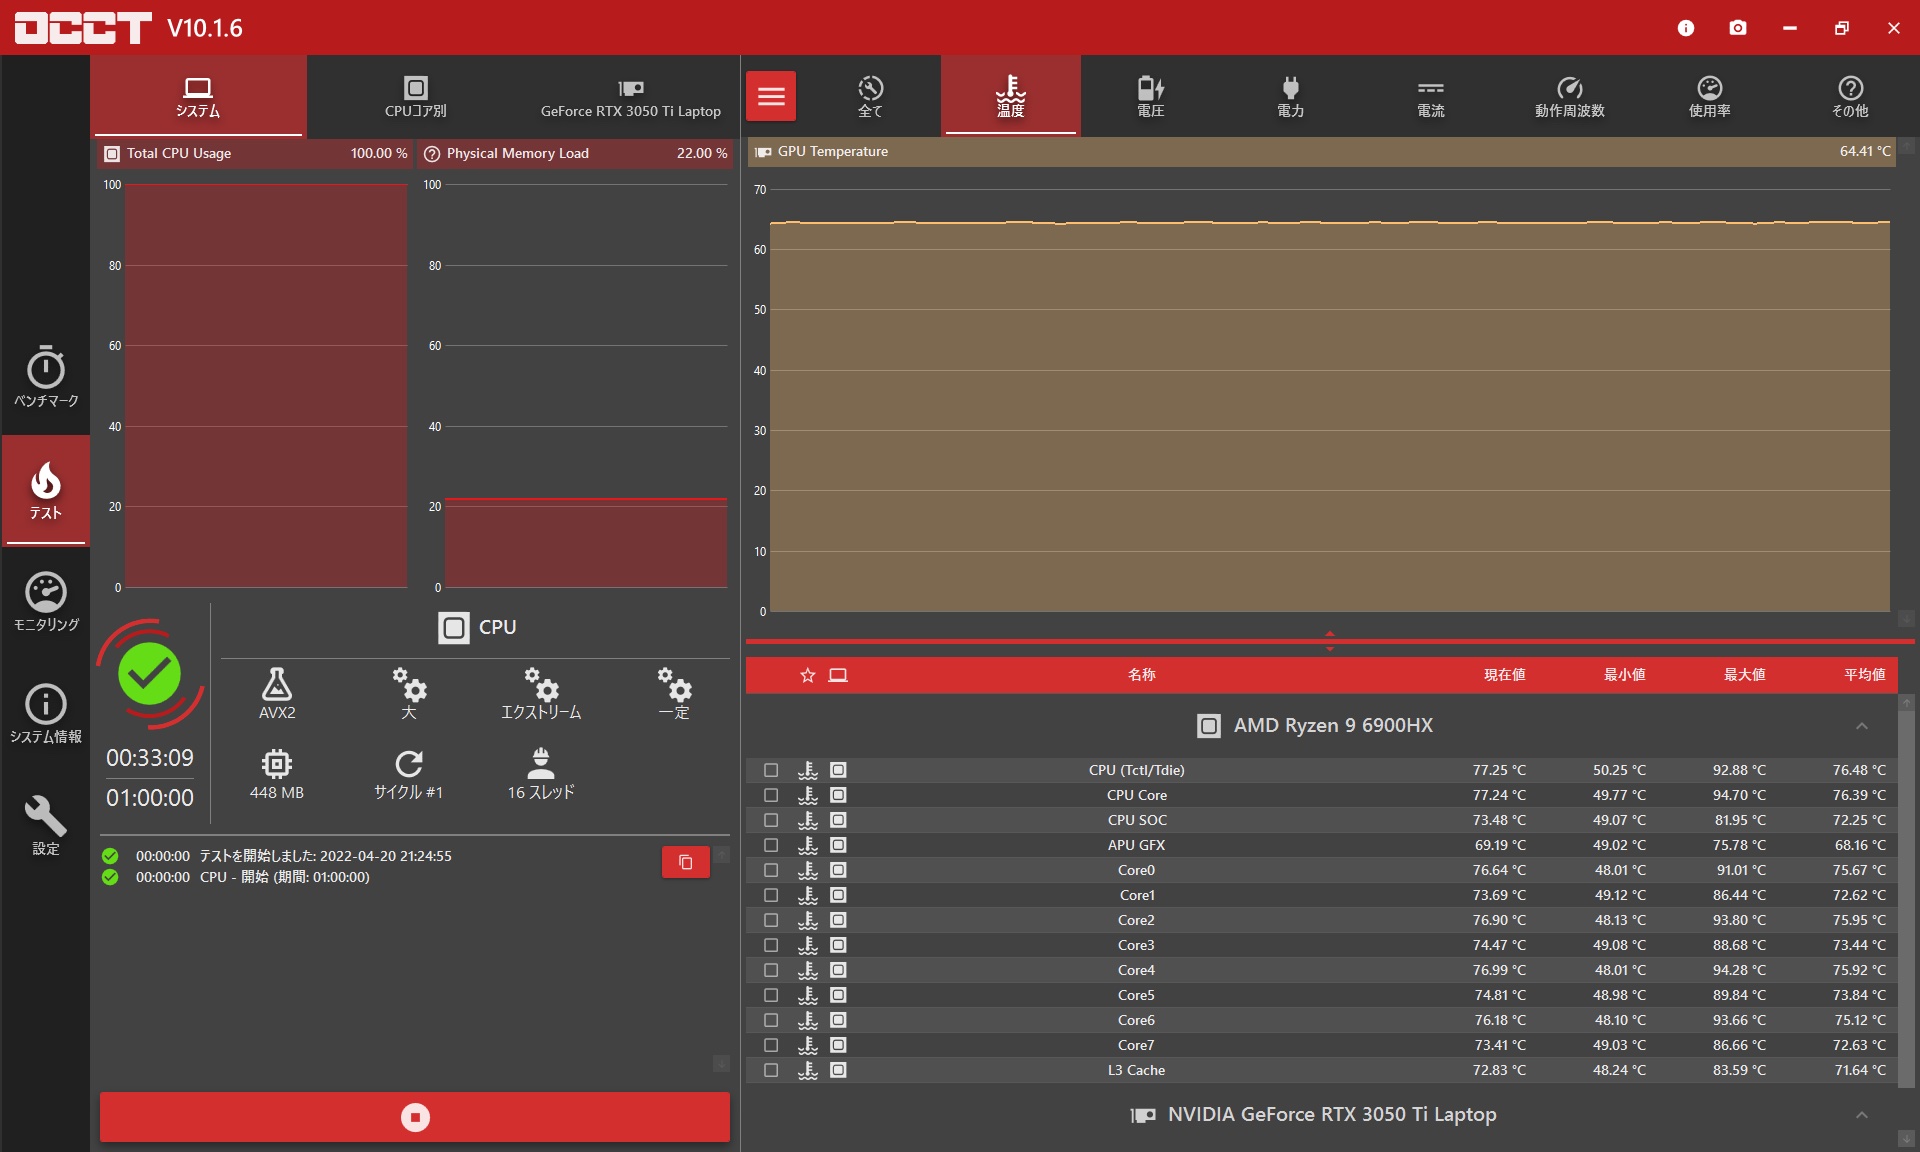This screenshot has height=1152, width=1920.
Task: Click the サイクル #1 cycle option
Action: tap(409, 773)
